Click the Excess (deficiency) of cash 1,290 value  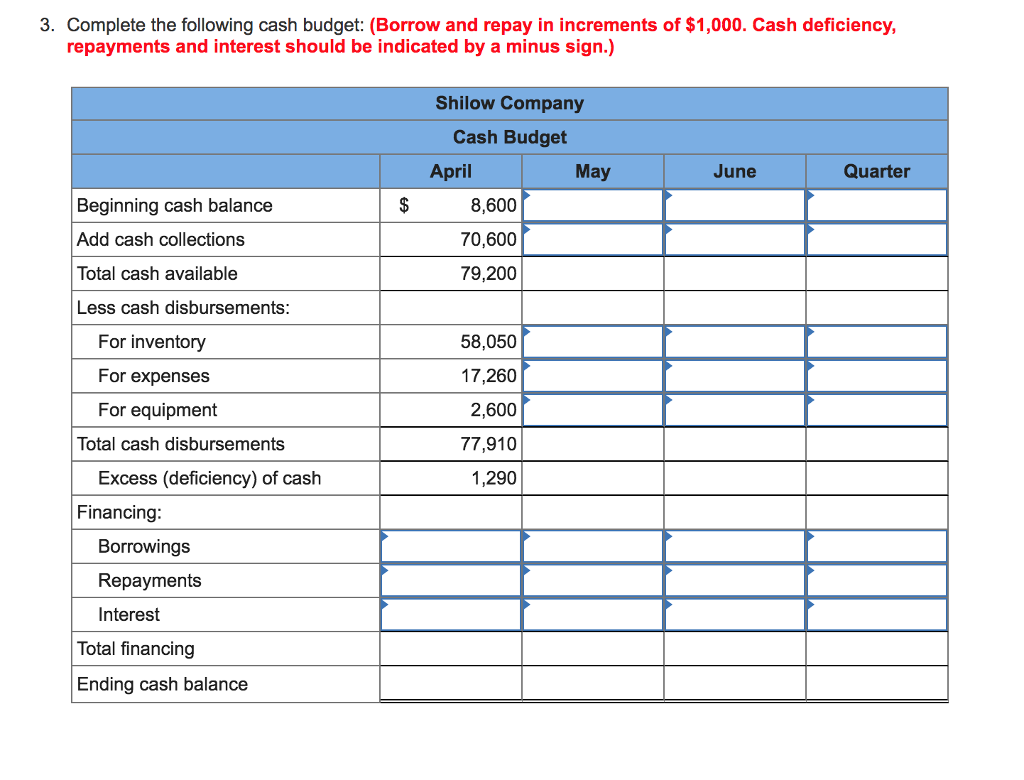click(497, 478)
